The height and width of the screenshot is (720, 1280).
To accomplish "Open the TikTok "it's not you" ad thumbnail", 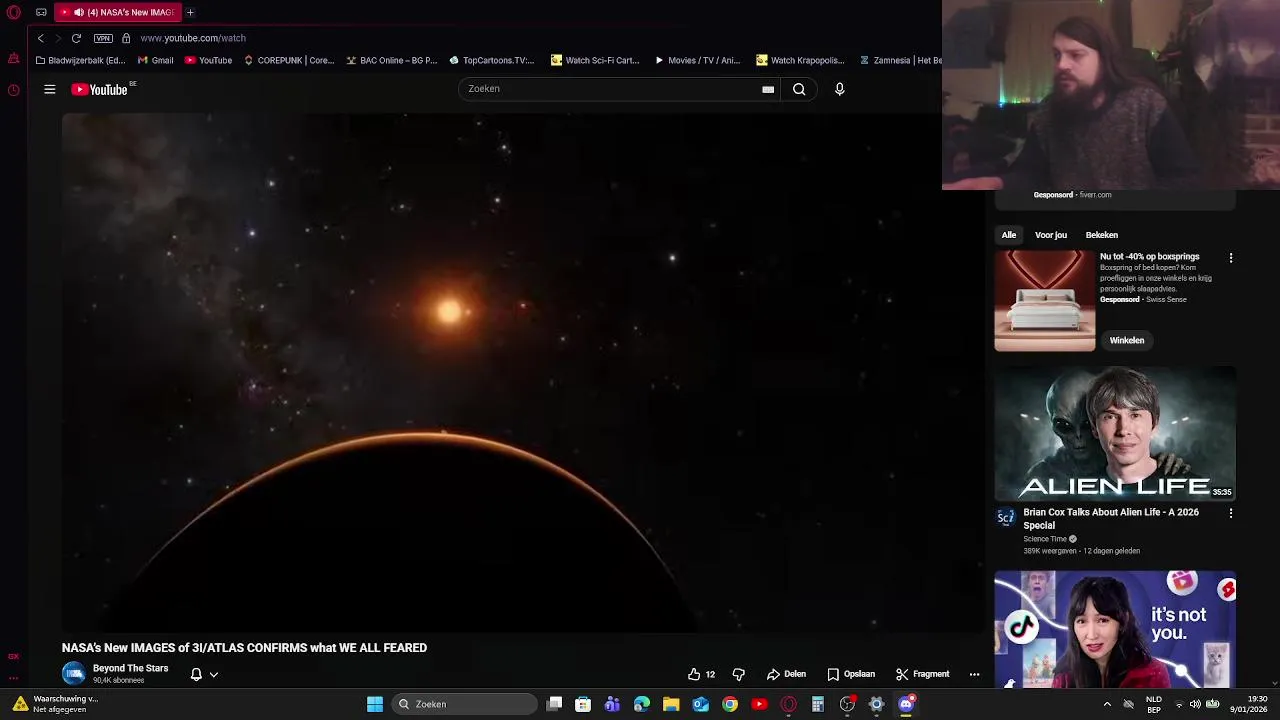I will coord(1115,630).
